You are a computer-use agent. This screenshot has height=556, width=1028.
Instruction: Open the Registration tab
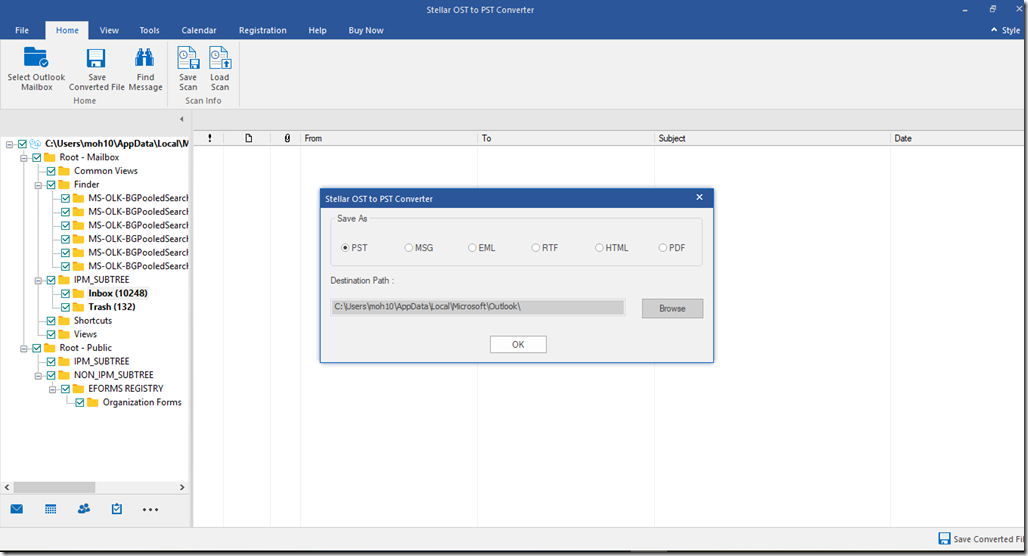(262, 30)
